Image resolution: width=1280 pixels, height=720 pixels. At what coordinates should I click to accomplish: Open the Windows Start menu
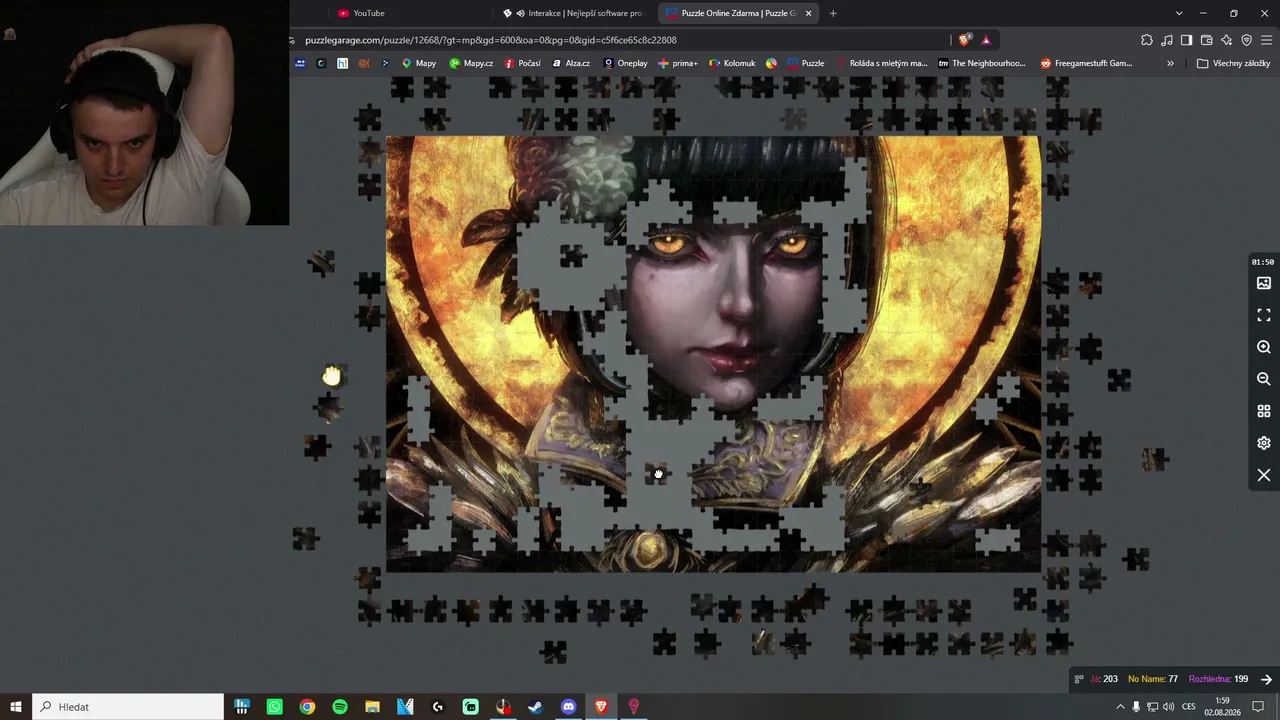pyautogui.click(x=16, y=707)
